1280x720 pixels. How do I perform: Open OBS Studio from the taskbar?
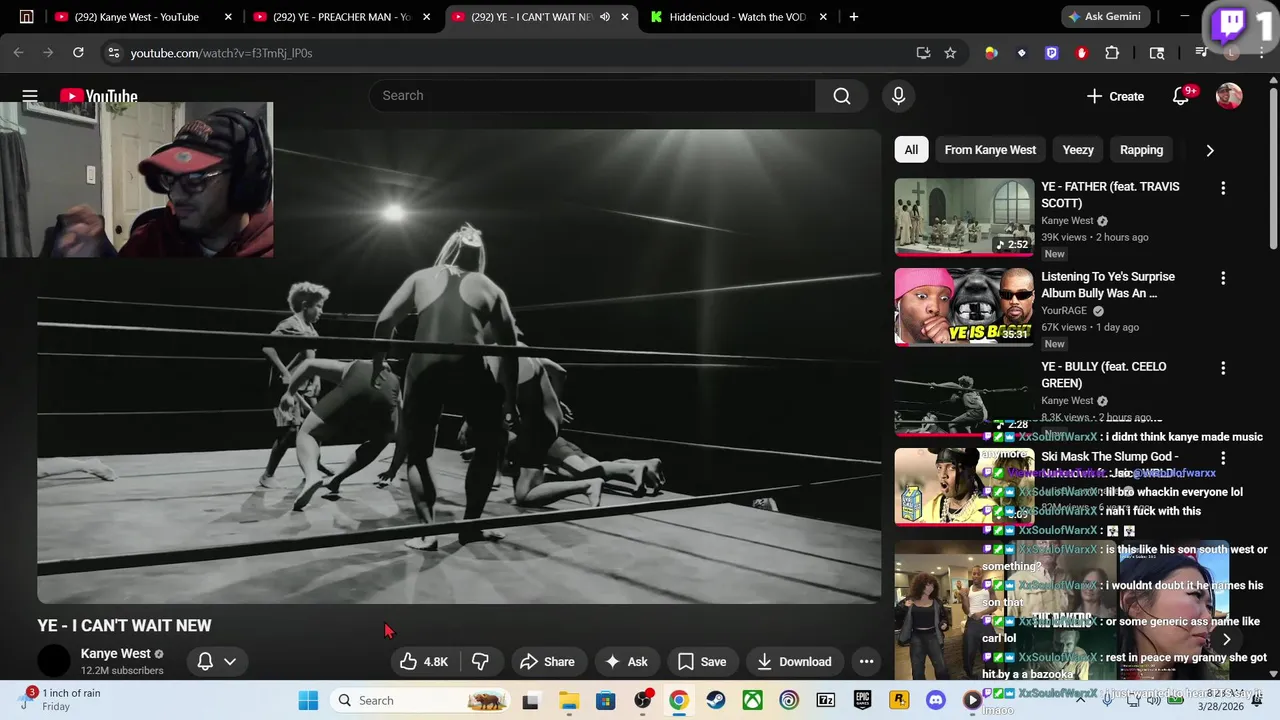point(642,700)
